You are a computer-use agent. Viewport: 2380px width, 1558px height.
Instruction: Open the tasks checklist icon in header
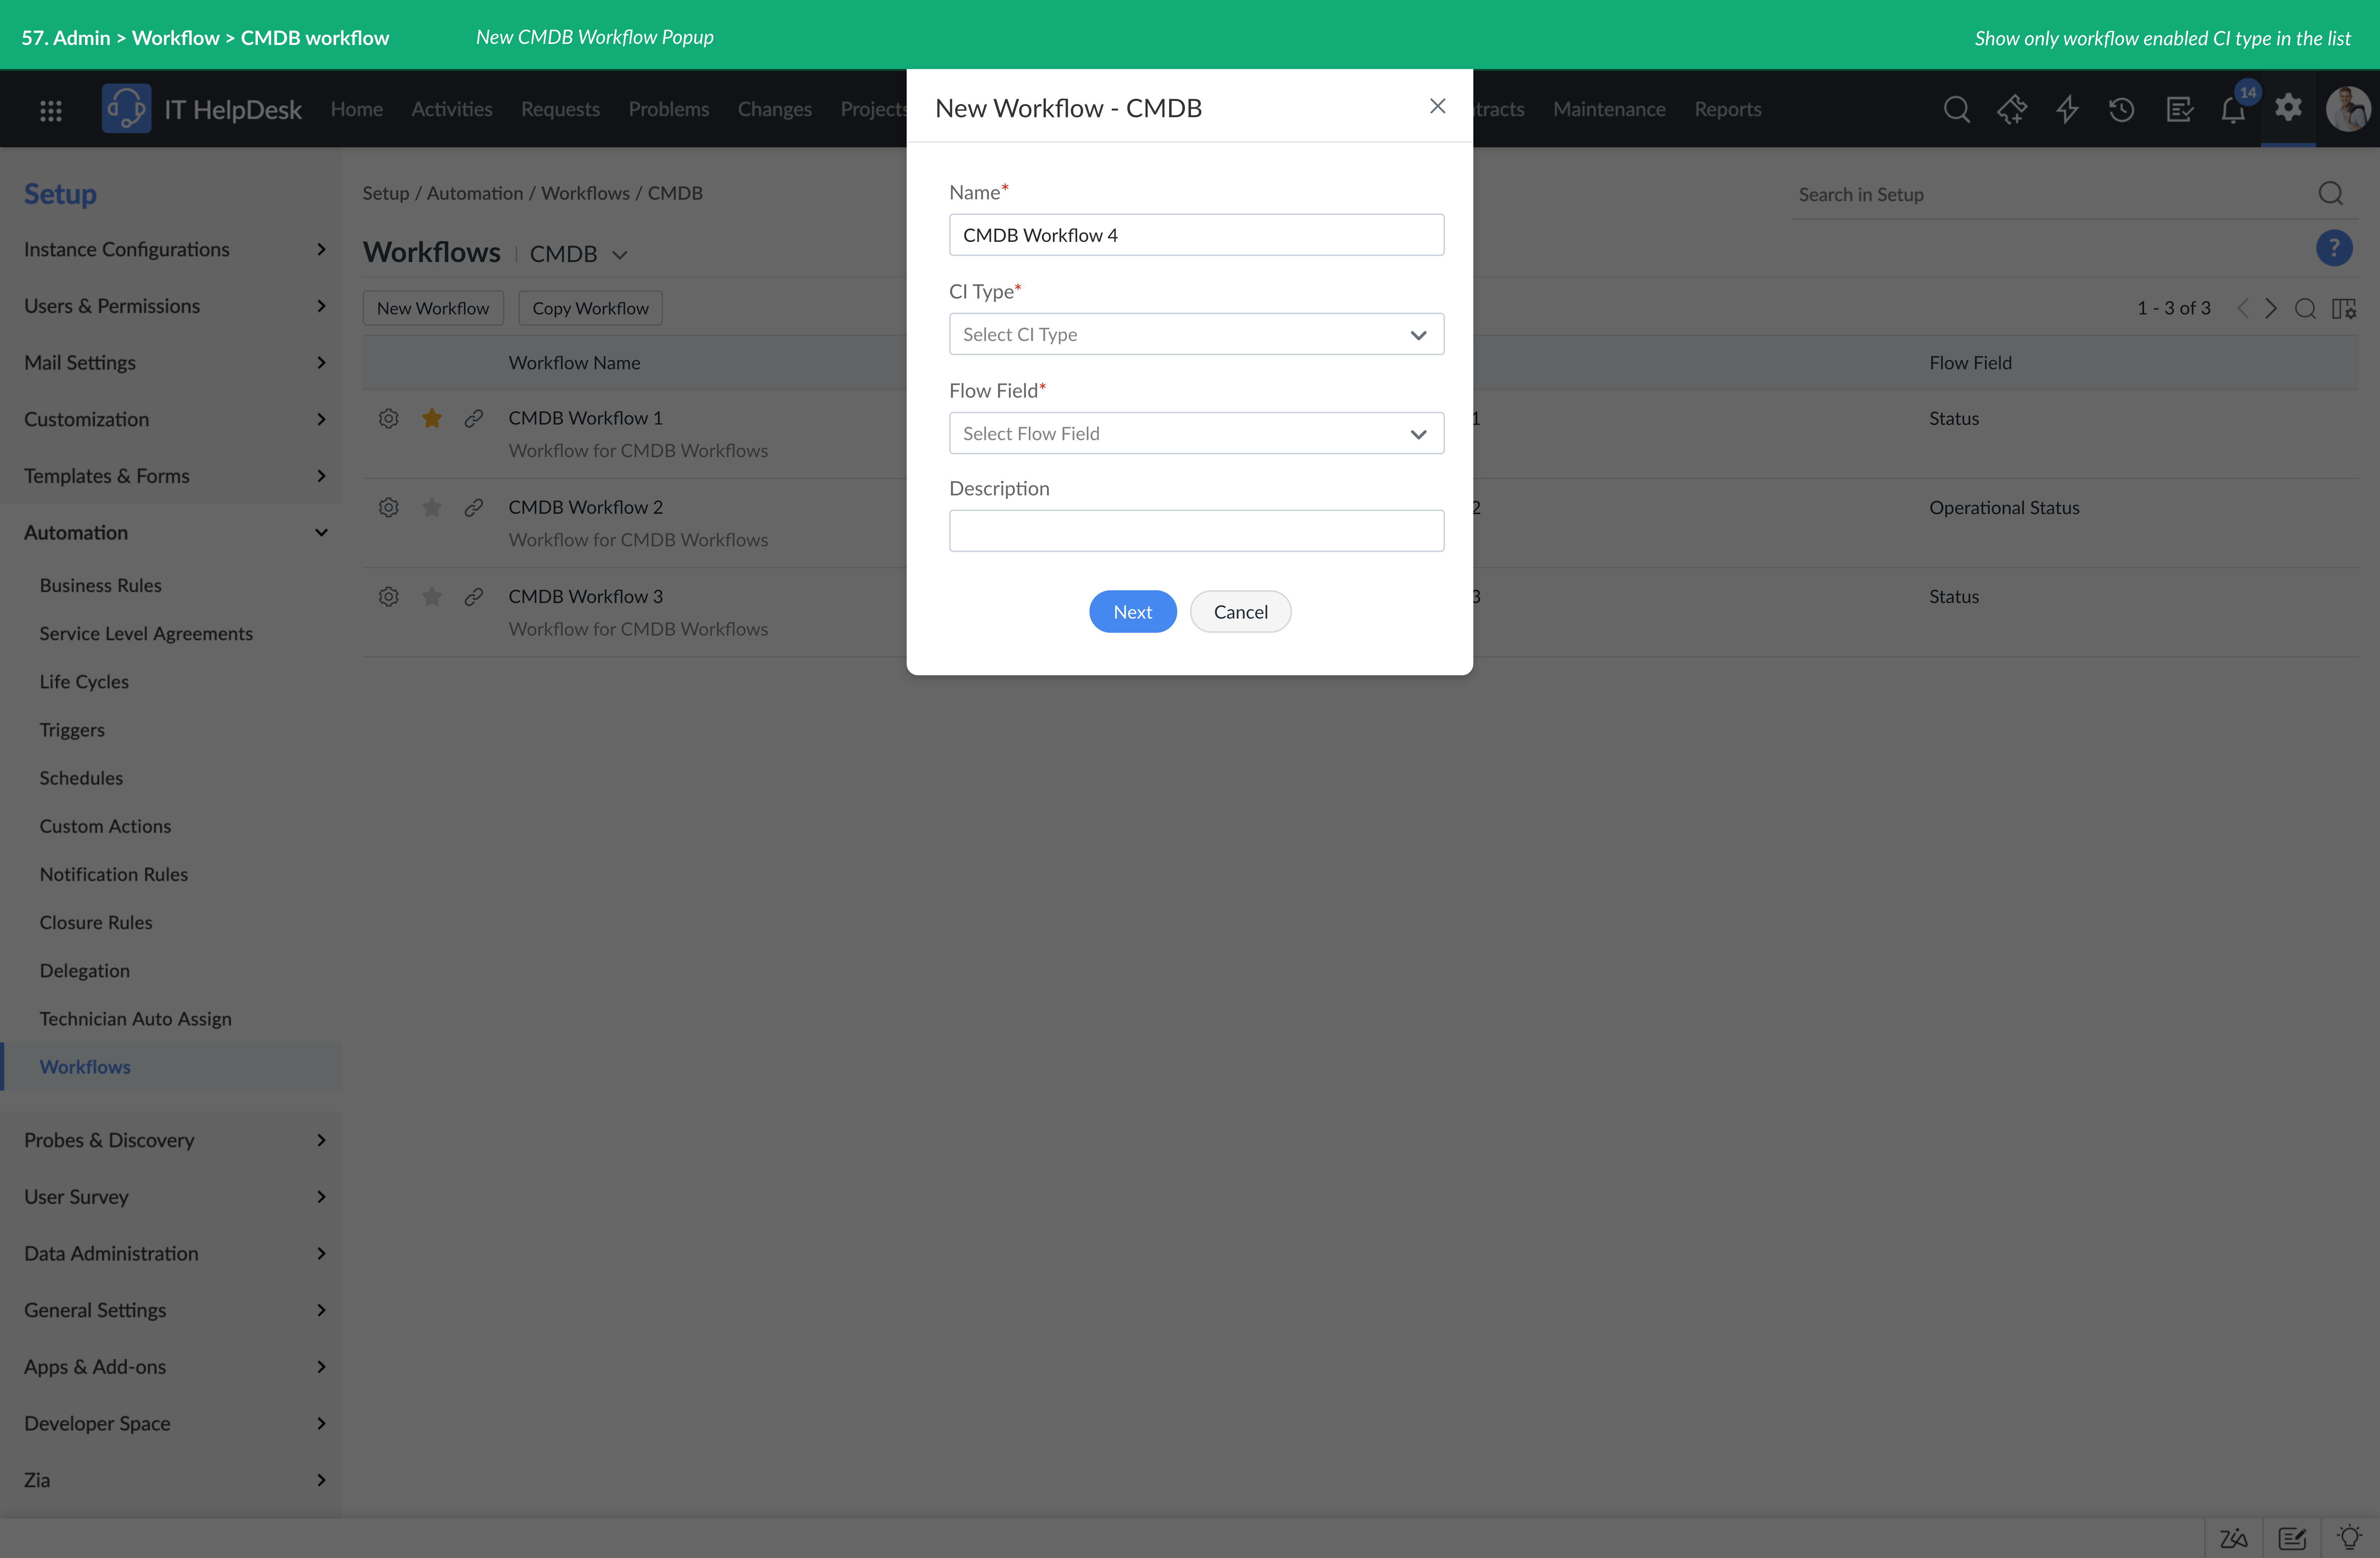pyautogui.click(x=2180, y=109)
